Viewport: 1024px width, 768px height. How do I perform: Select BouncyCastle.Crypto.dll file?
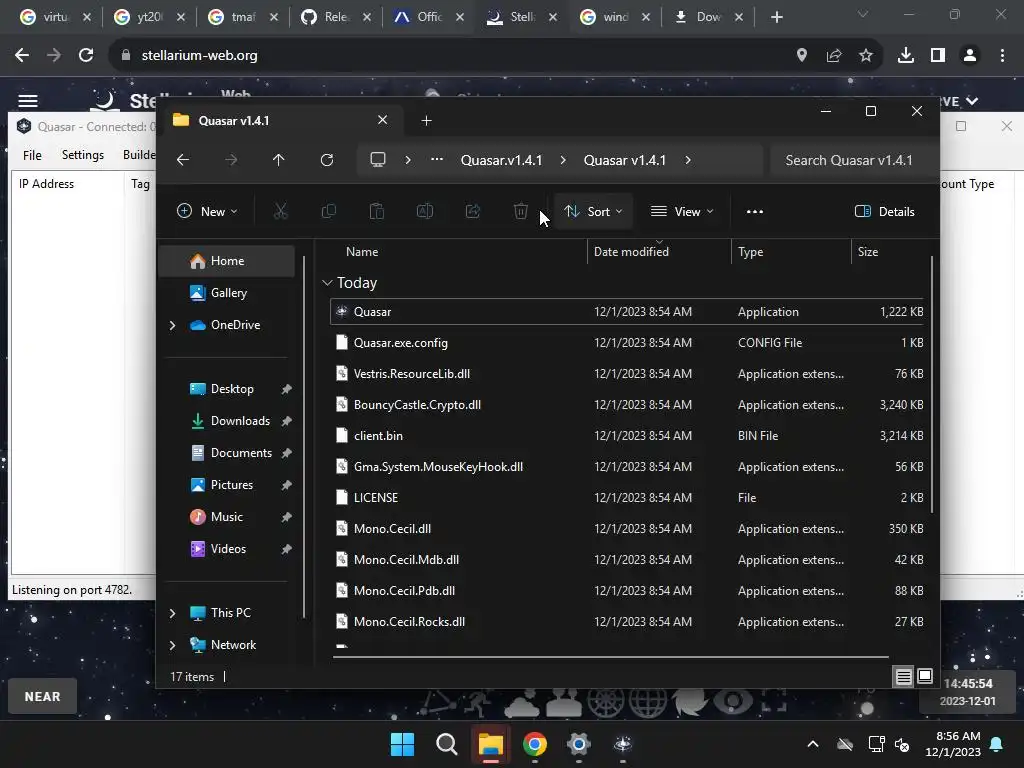627,405
